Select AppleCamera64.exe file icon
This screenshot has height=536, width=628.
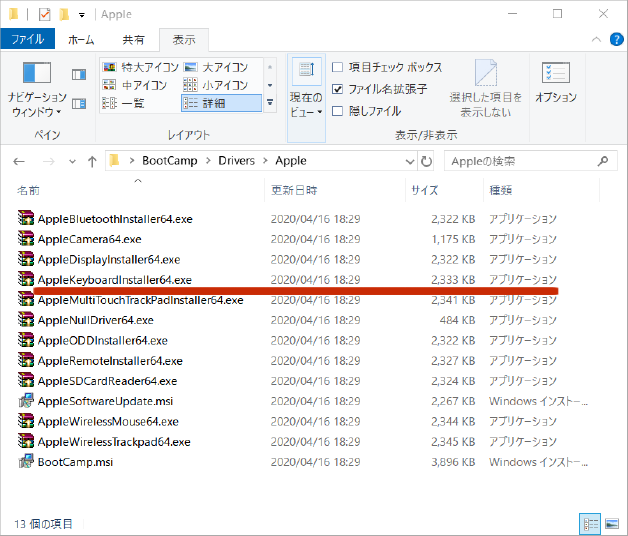point(26,238)
